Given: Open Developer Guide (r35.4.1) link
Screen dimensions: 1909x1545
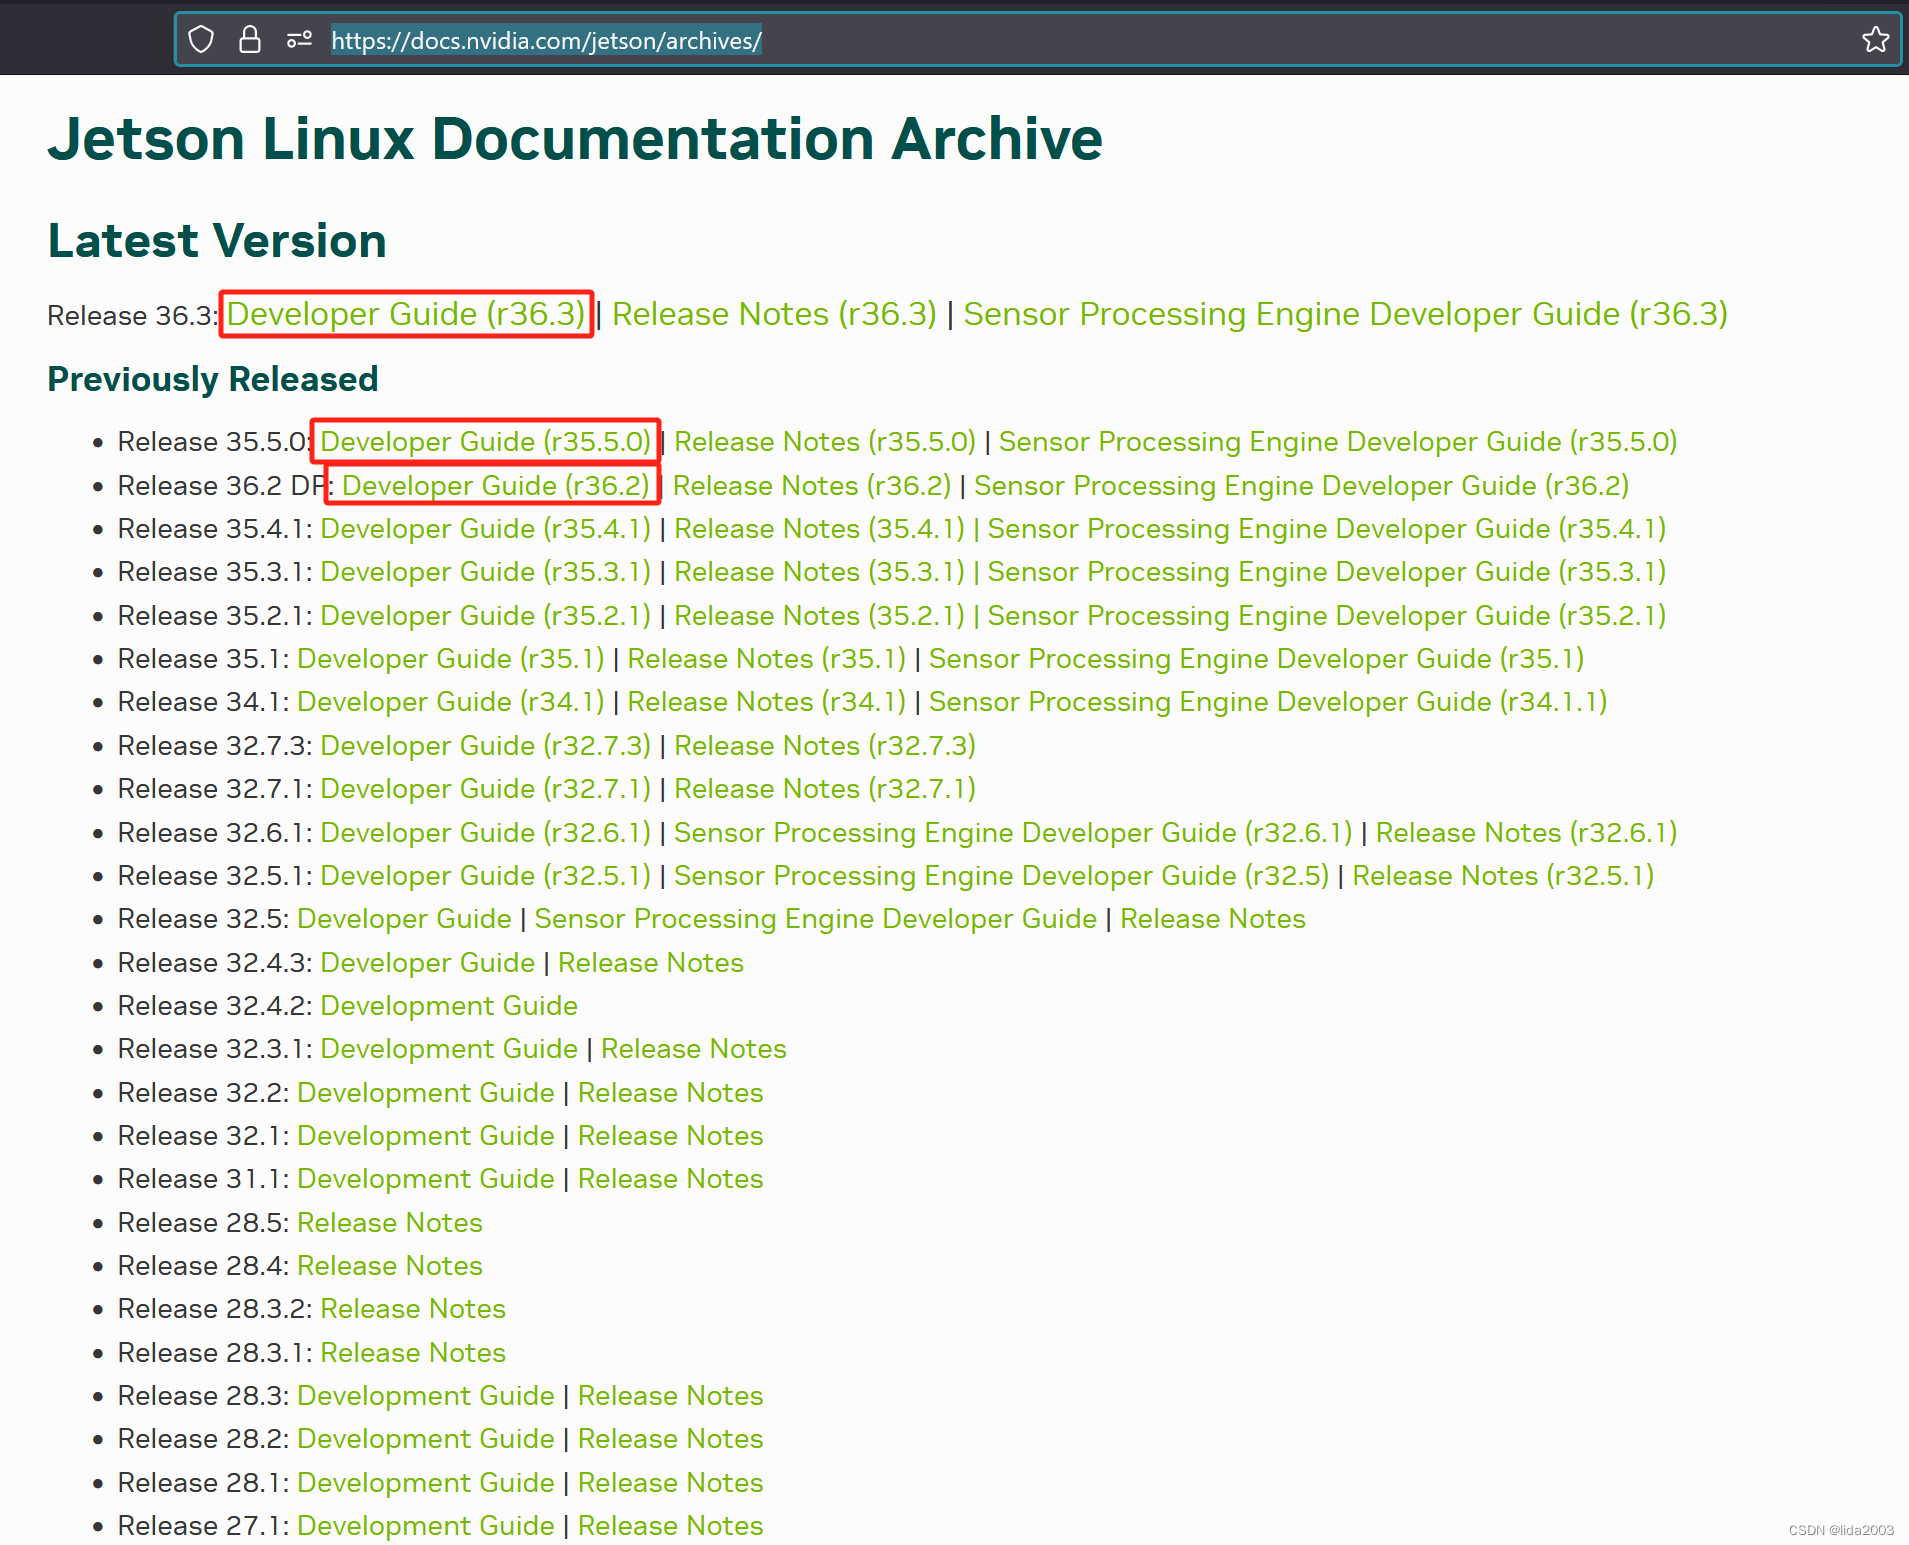Looking at the screenshot, I should click(485, 529).
